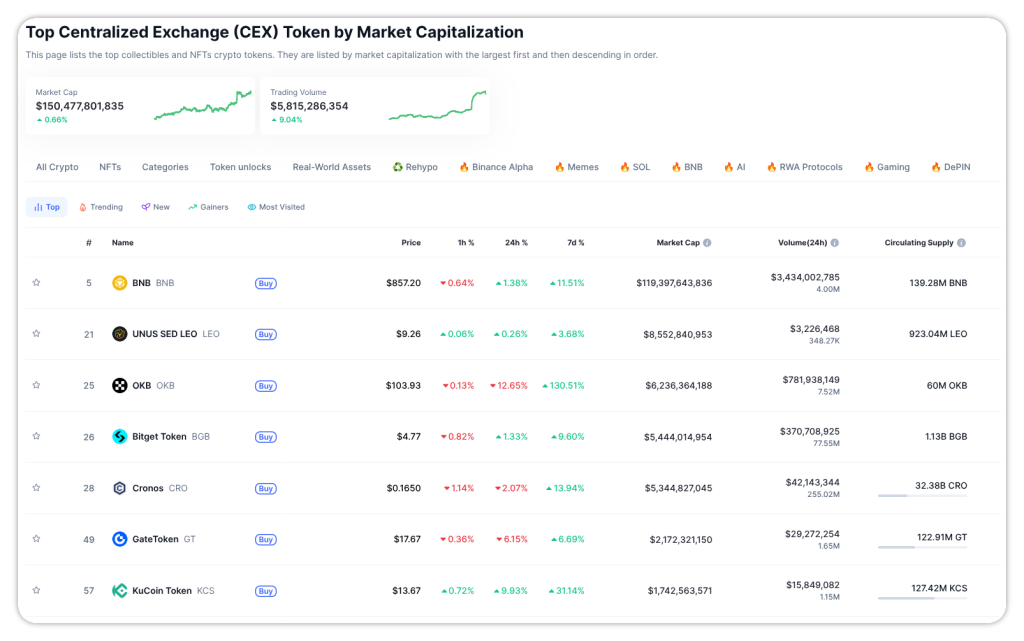Image resolution: width=1024 pixels, height=641 pixels.
Task: Click the Cronos coin logo icon
Action: click(119, 488)
